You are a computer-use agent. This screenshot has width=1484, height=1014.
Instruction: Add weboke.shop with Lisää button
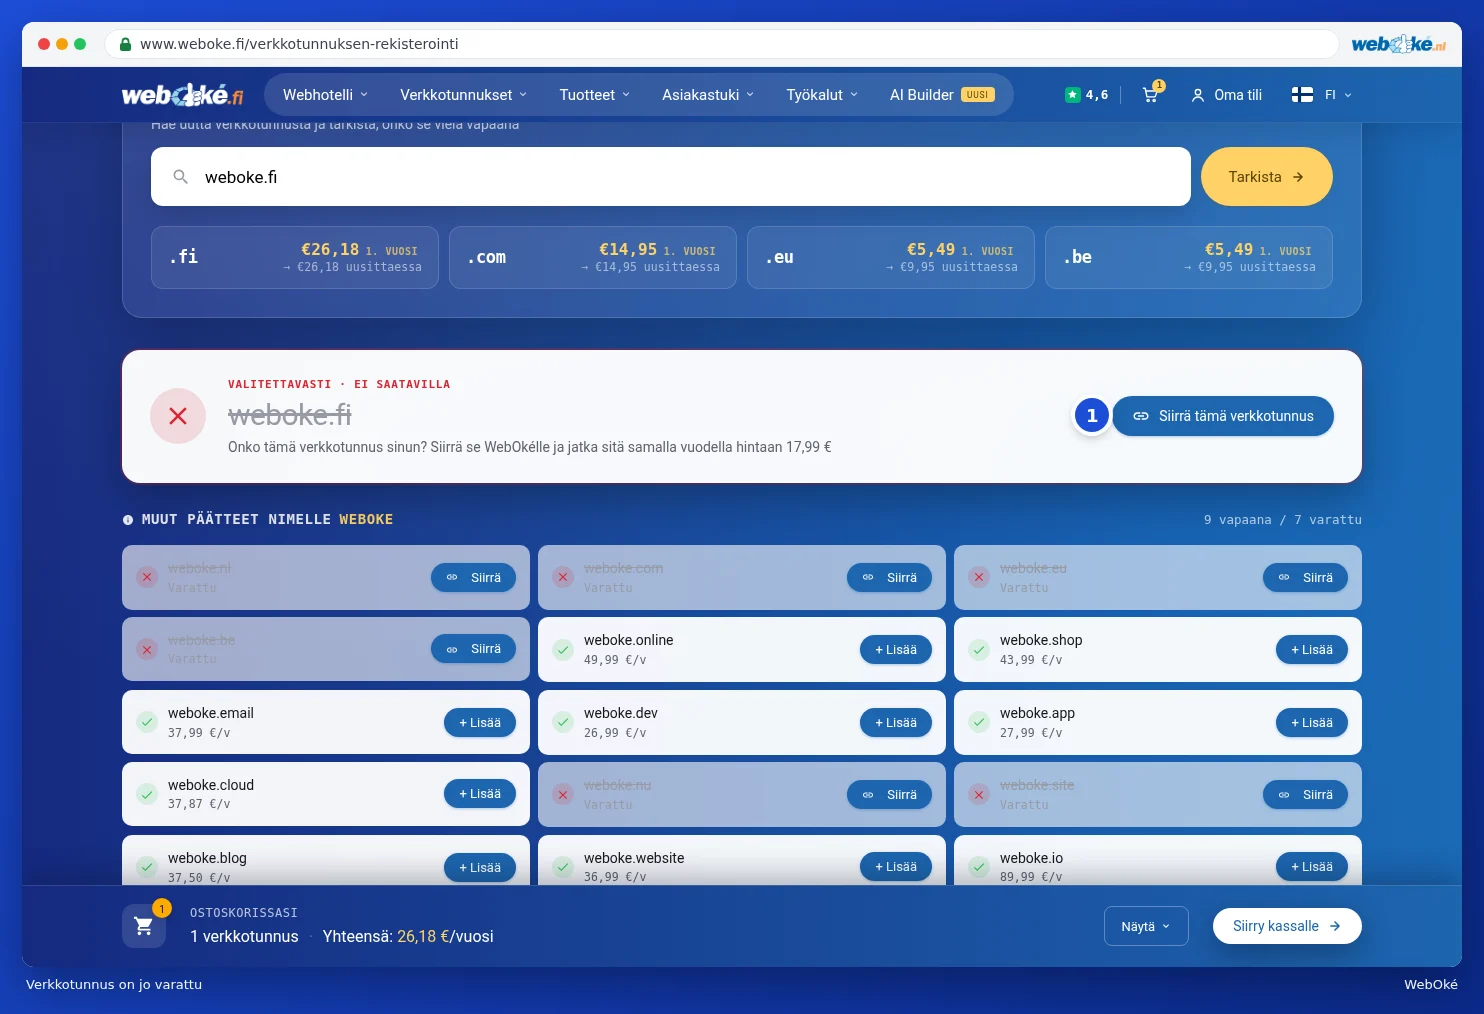pos(1311,650)
